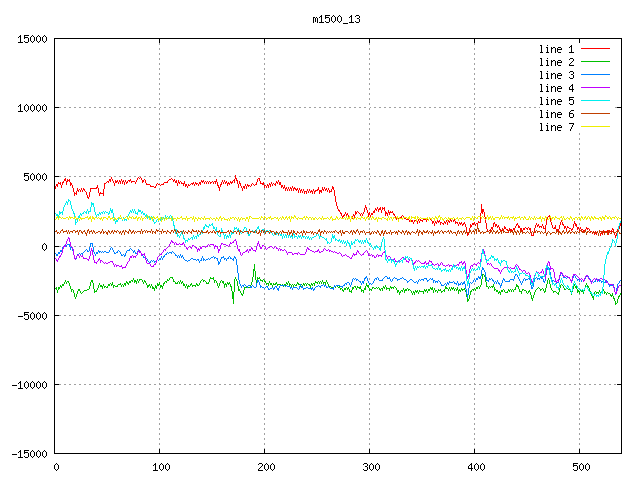Pick the 'line 4' legend label
640x480 pixels.
(557, 88)
